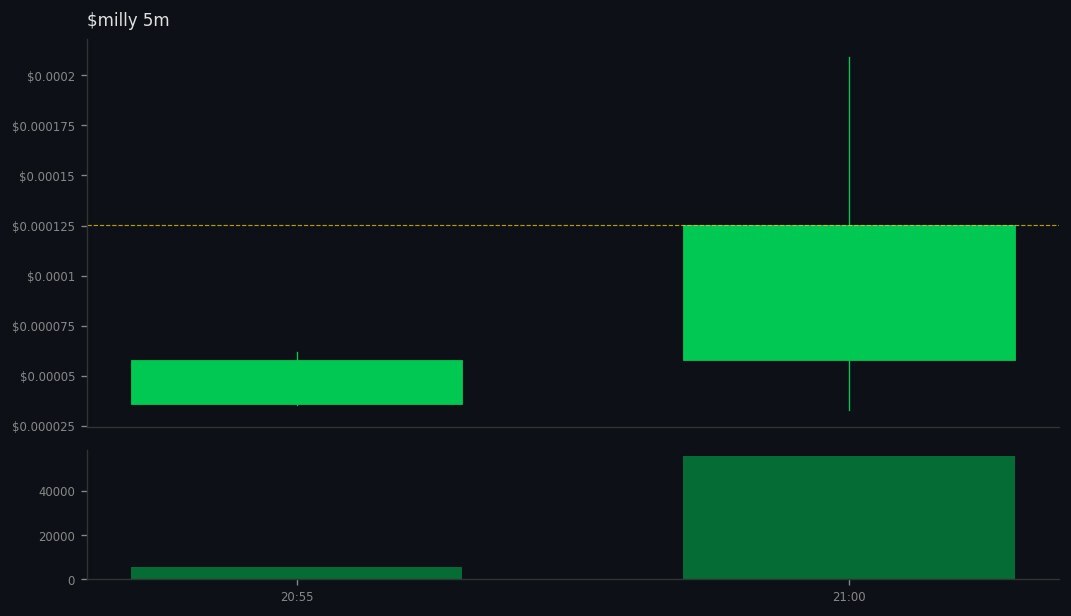1071x616 pixels.
Task: Click the 0 volume axis label
Action: click(70, 580)
